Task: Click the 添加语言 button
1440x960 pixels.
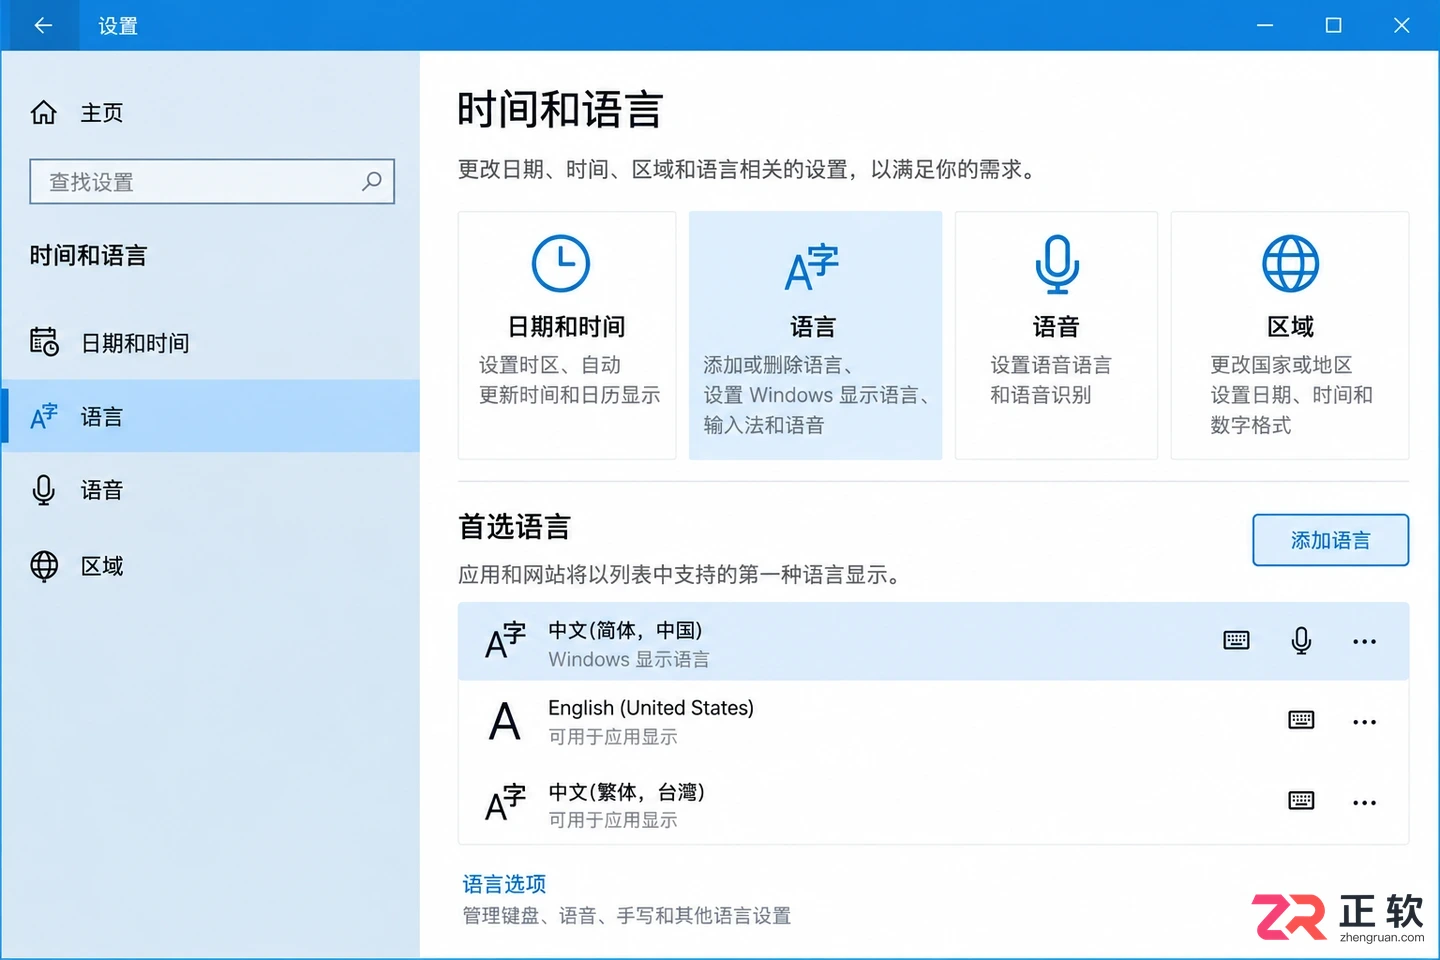Action: coord(1330,540)
